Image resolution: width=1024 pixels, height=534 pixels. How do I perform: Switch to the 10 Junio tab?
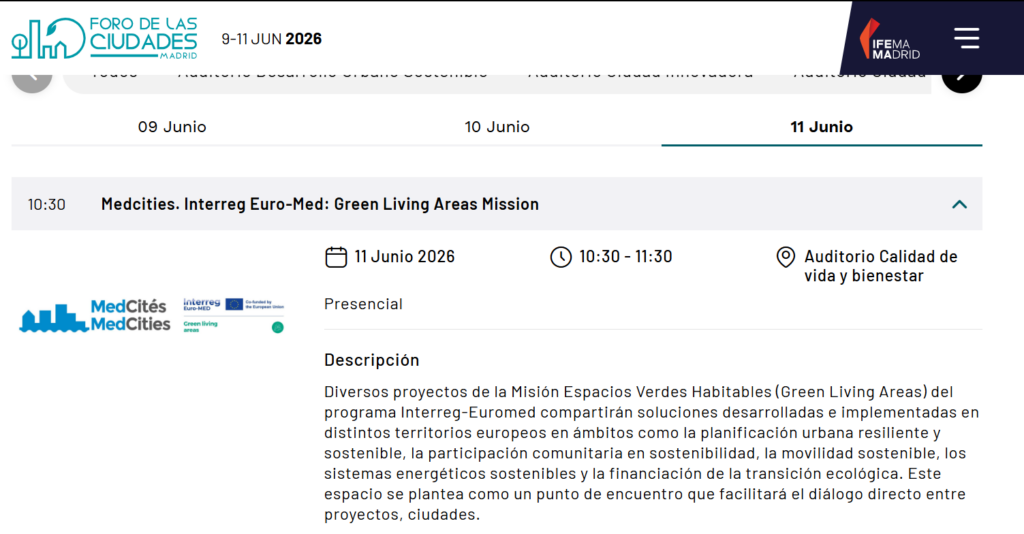coord(497,127)
